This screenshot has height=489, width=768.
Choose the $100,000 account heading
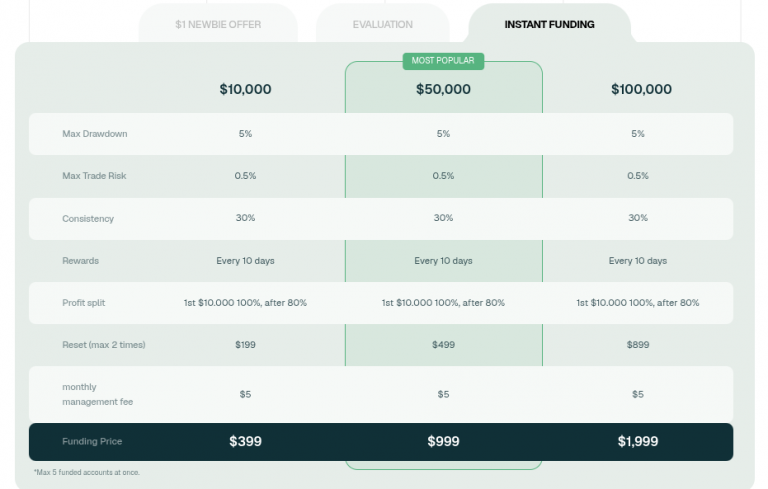(x=641, y=89)
